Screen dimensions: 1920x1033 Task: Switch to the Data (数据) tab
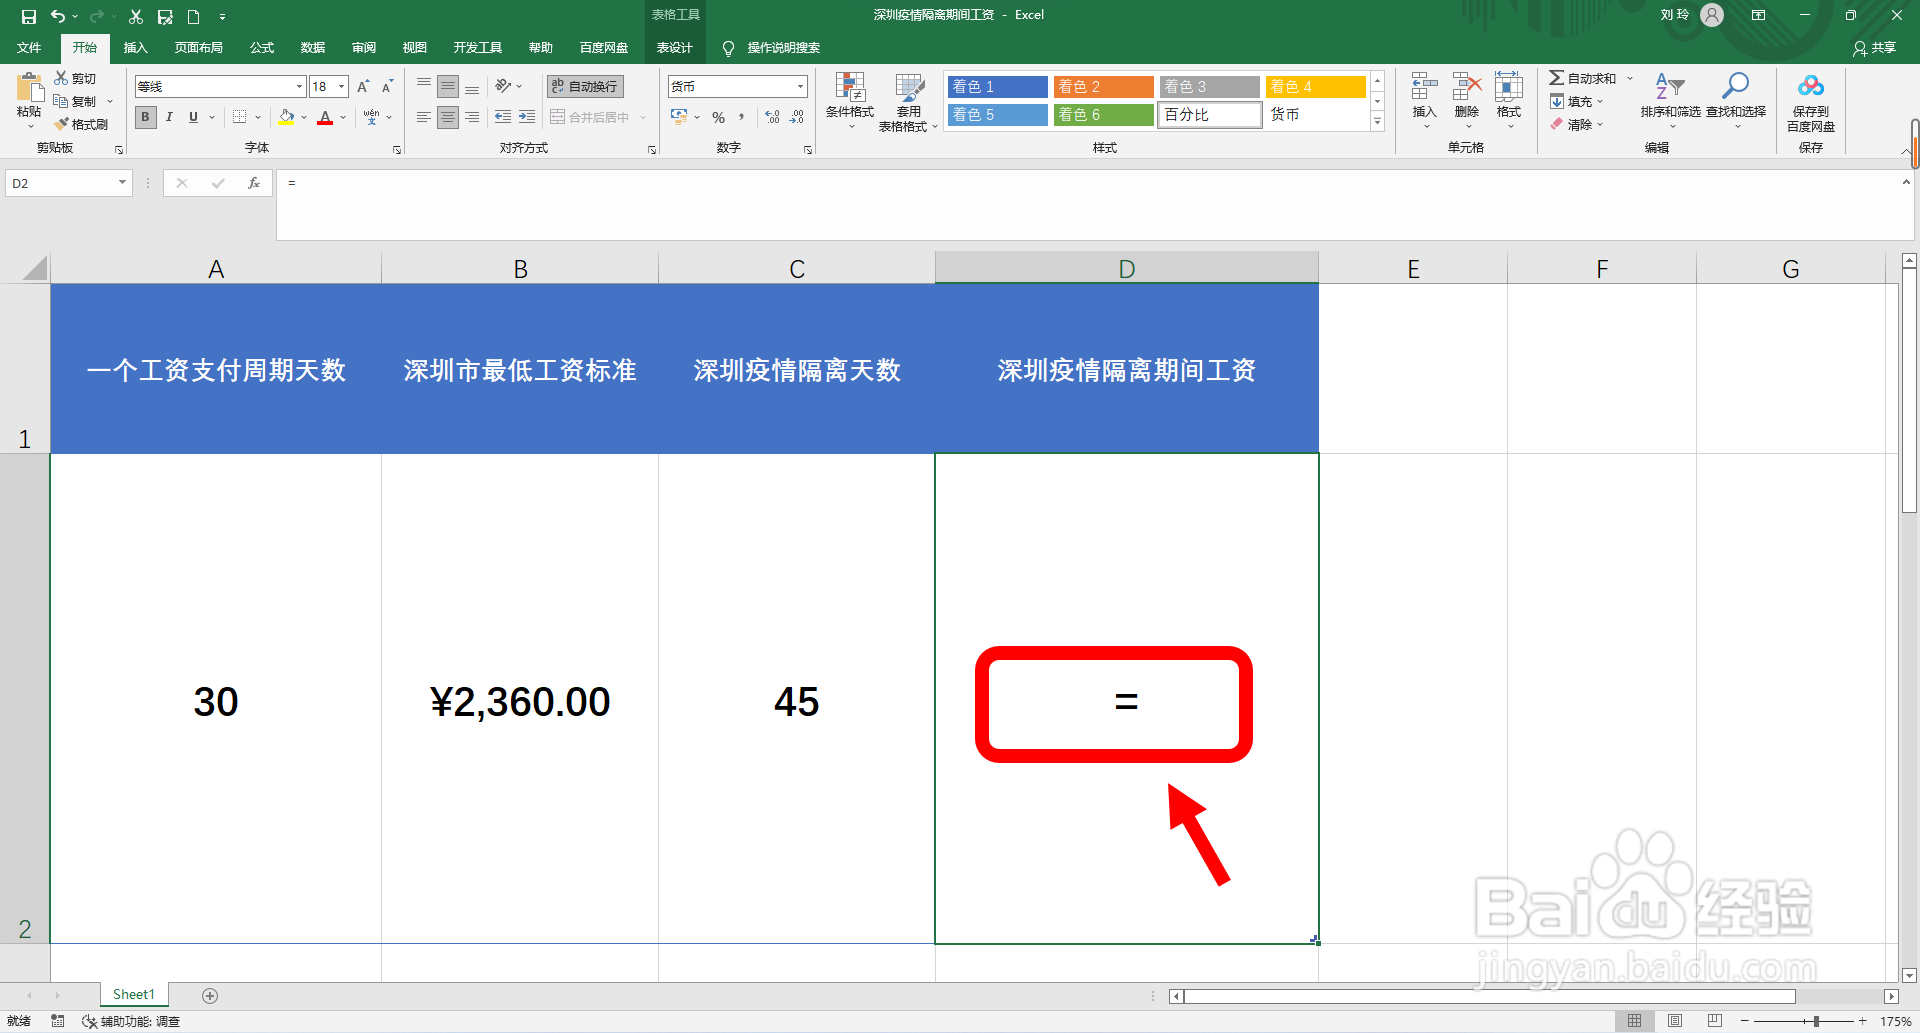click(x=313, y=48)
